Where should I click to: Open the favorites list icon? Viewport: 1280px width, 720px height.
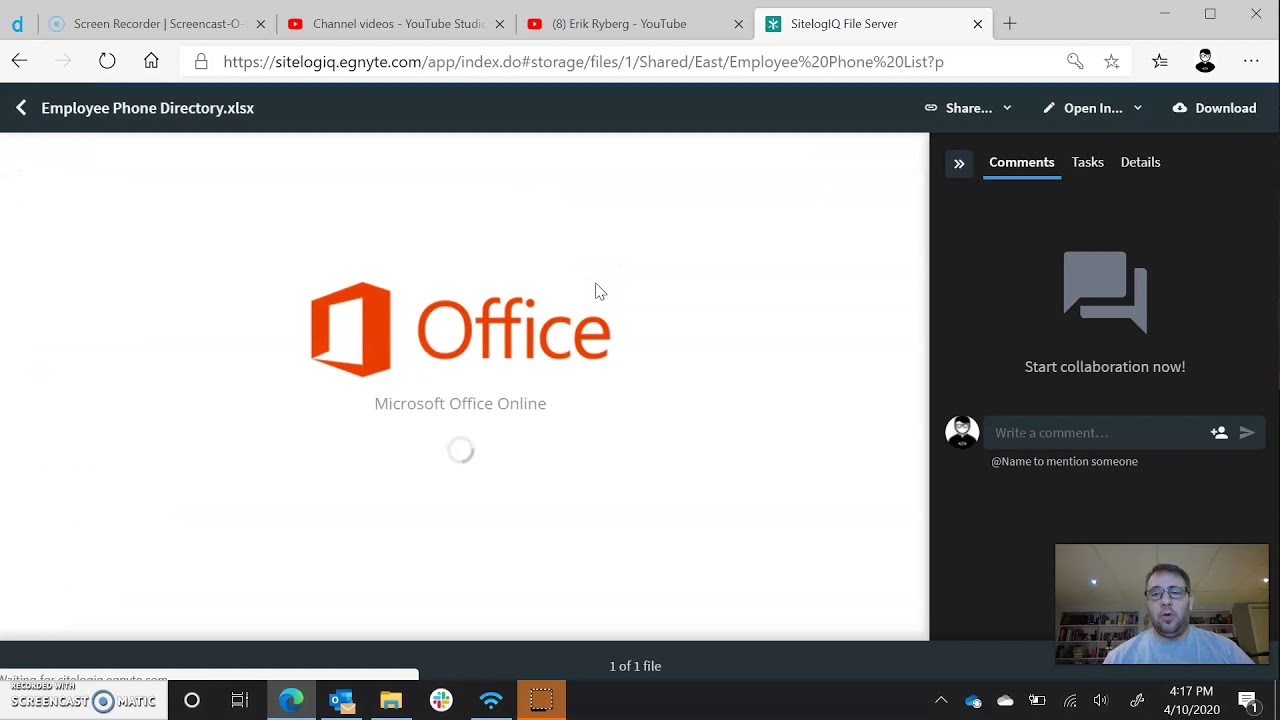click(1160, 61)
